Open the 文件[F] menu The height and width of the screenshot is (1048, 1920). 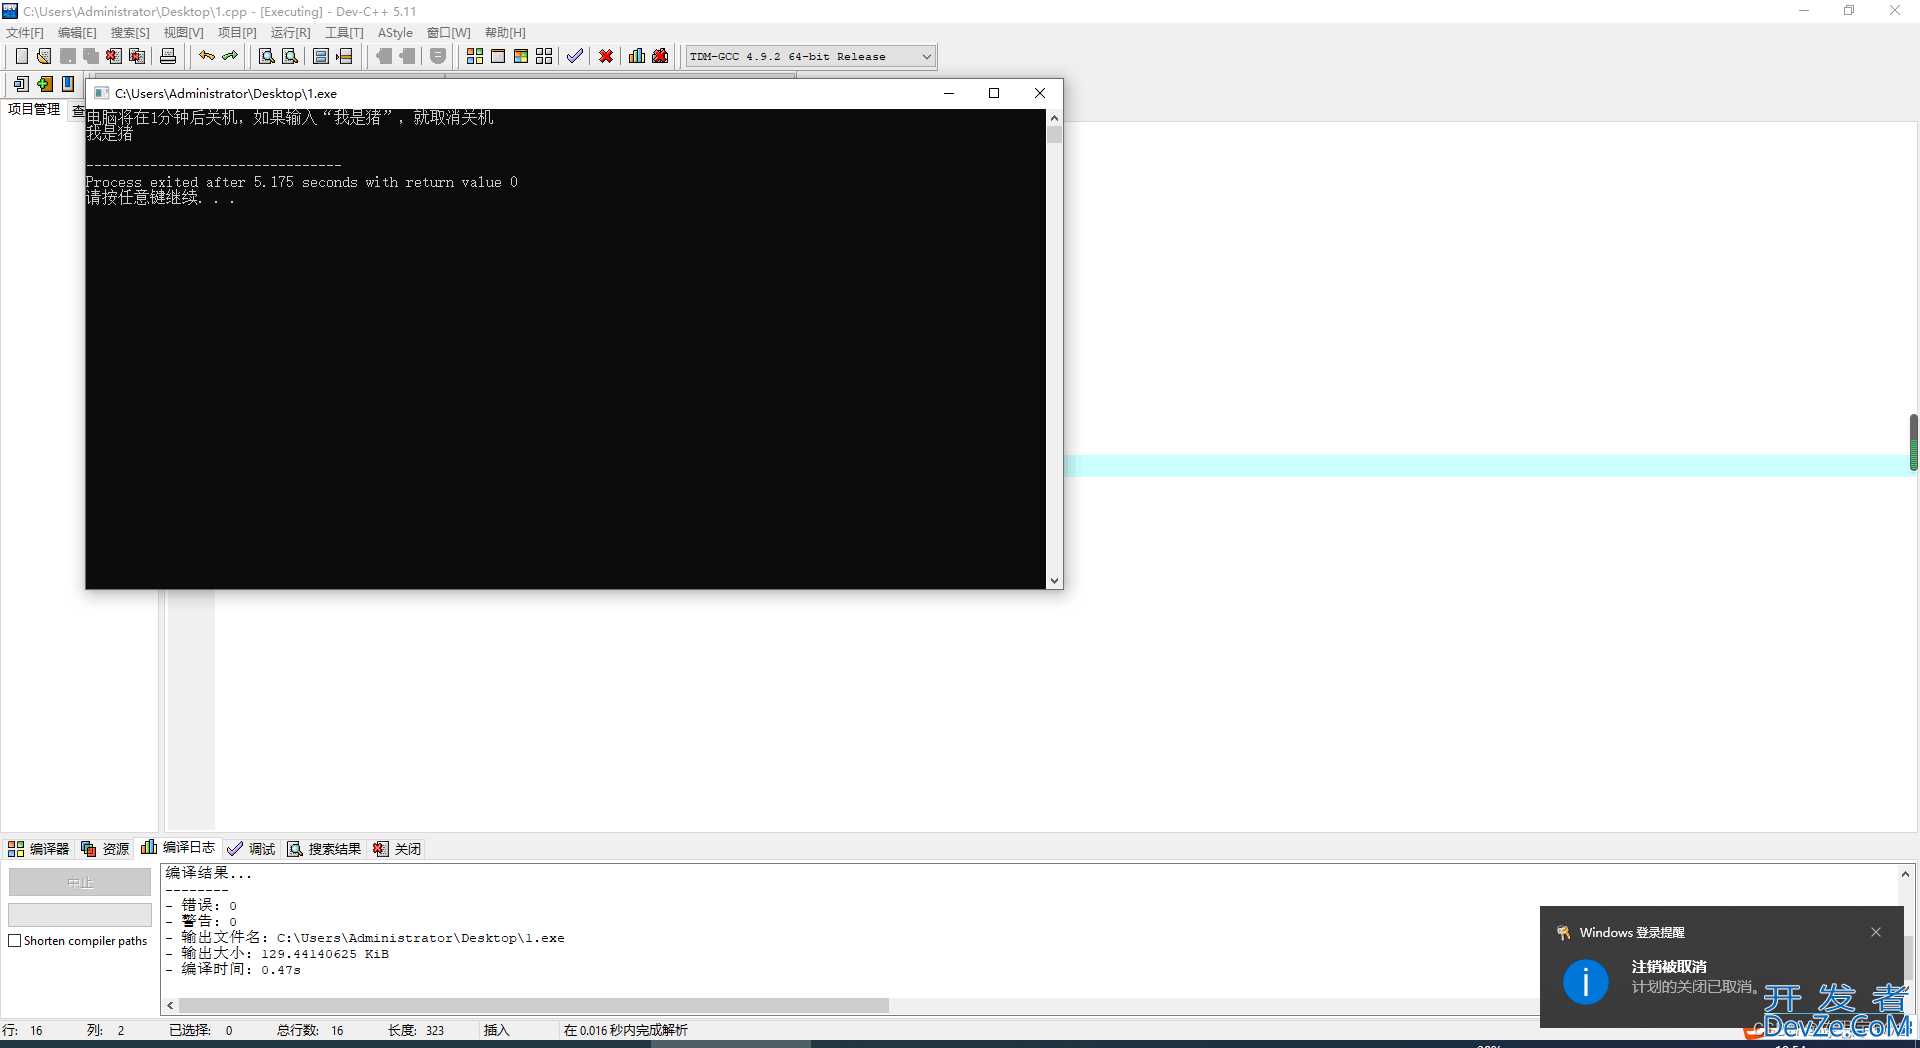click(x=25, y=33)
